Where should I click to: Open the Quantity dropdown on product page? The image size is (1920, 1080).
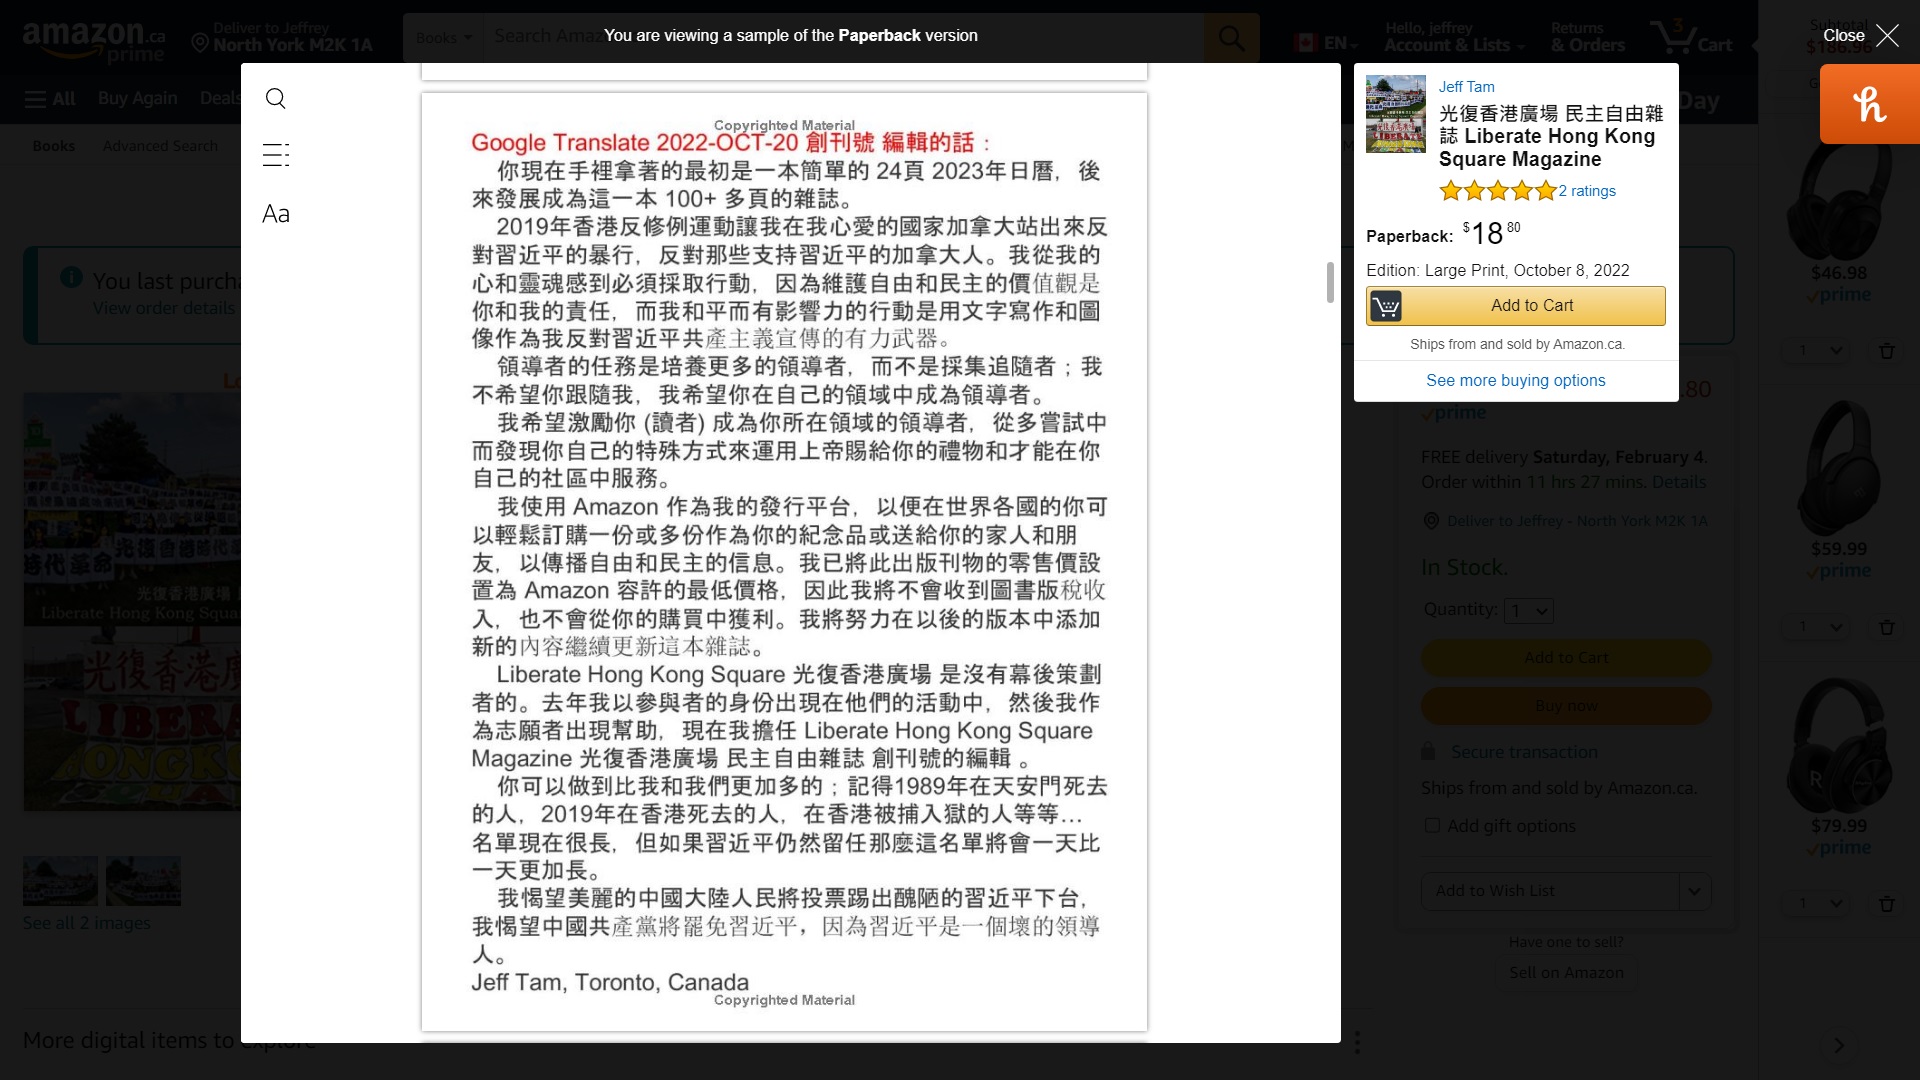pos(1529,611)
